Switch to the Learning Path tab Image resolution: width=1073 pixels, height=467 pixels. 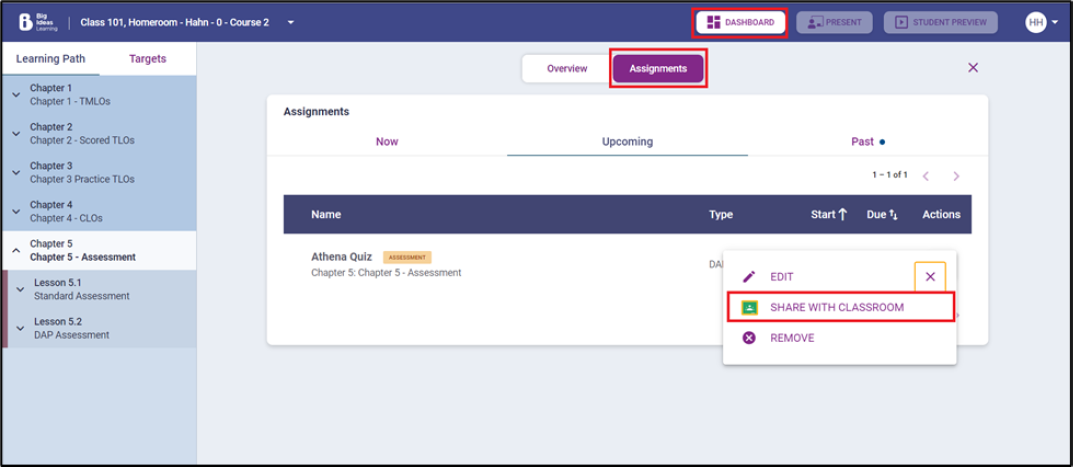pos(51,58)
